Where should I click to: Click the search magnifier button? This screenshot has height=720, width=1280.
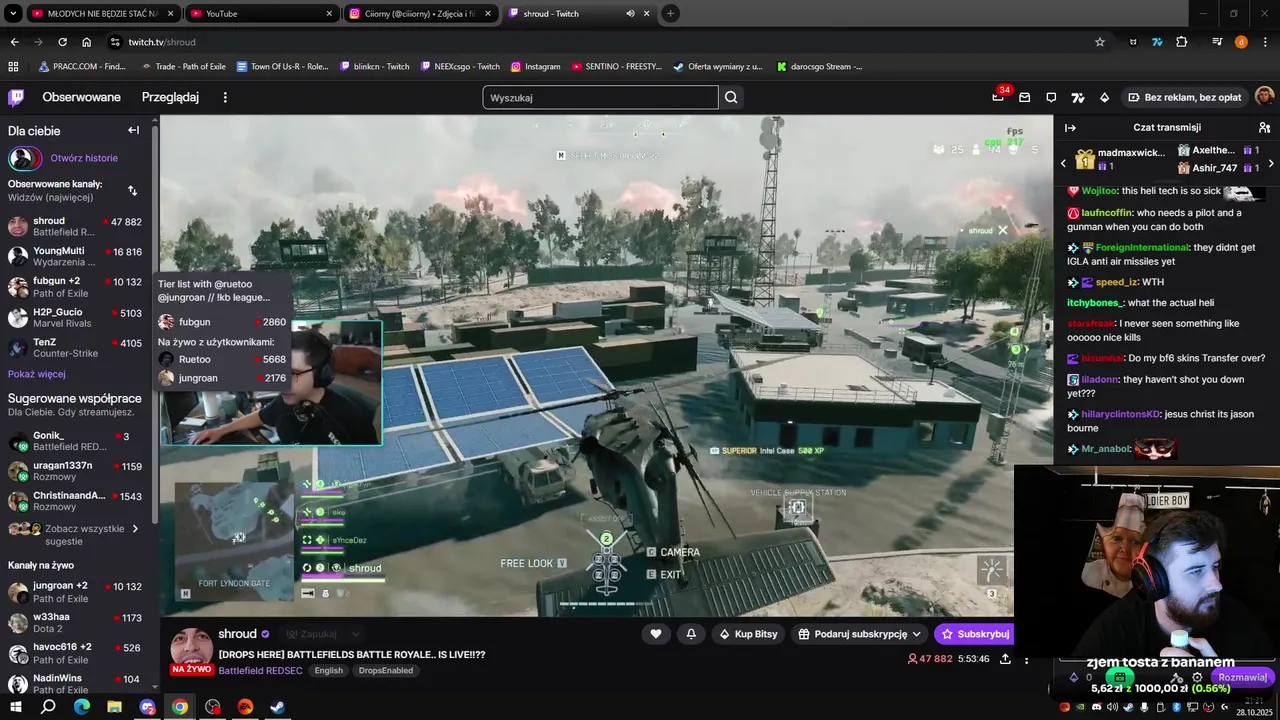(731, 97)
